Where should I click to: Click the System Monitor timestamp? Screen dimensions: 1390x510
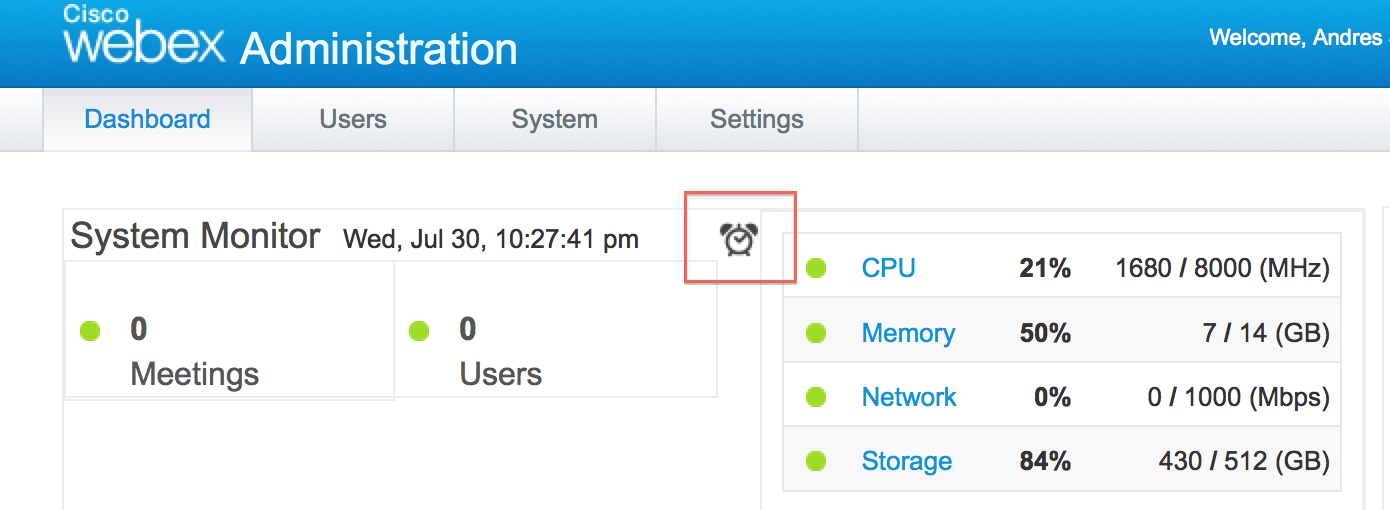coord(490,239)
